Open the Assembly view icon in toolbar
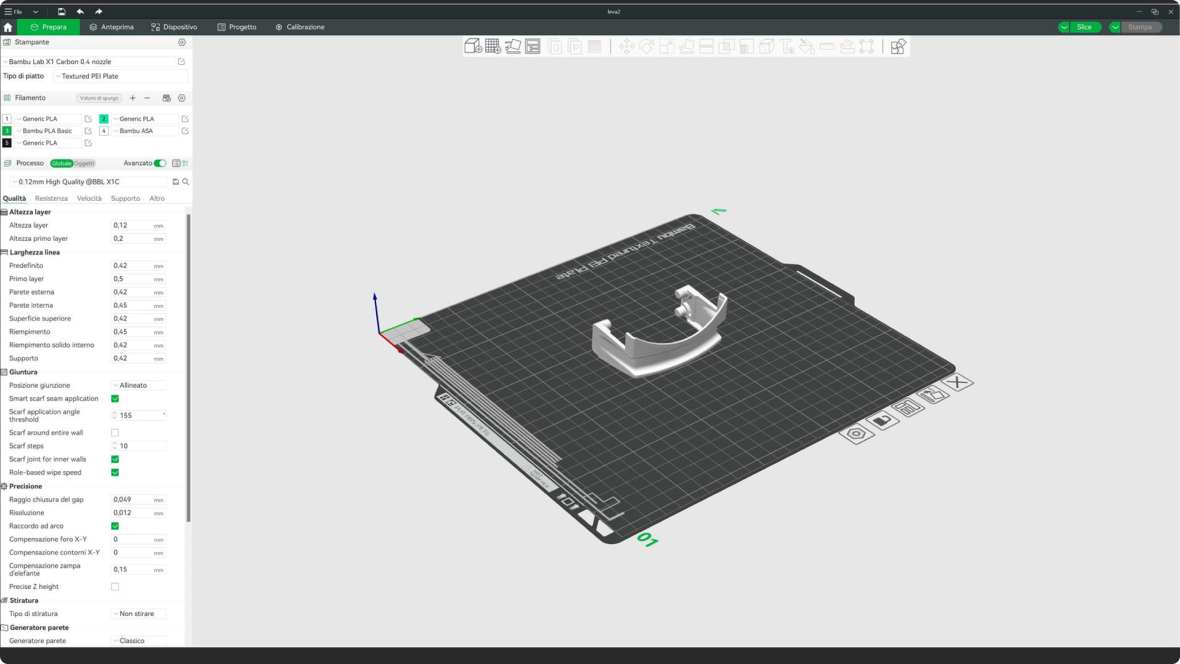1180x664 pixels. tap(898, 46)
